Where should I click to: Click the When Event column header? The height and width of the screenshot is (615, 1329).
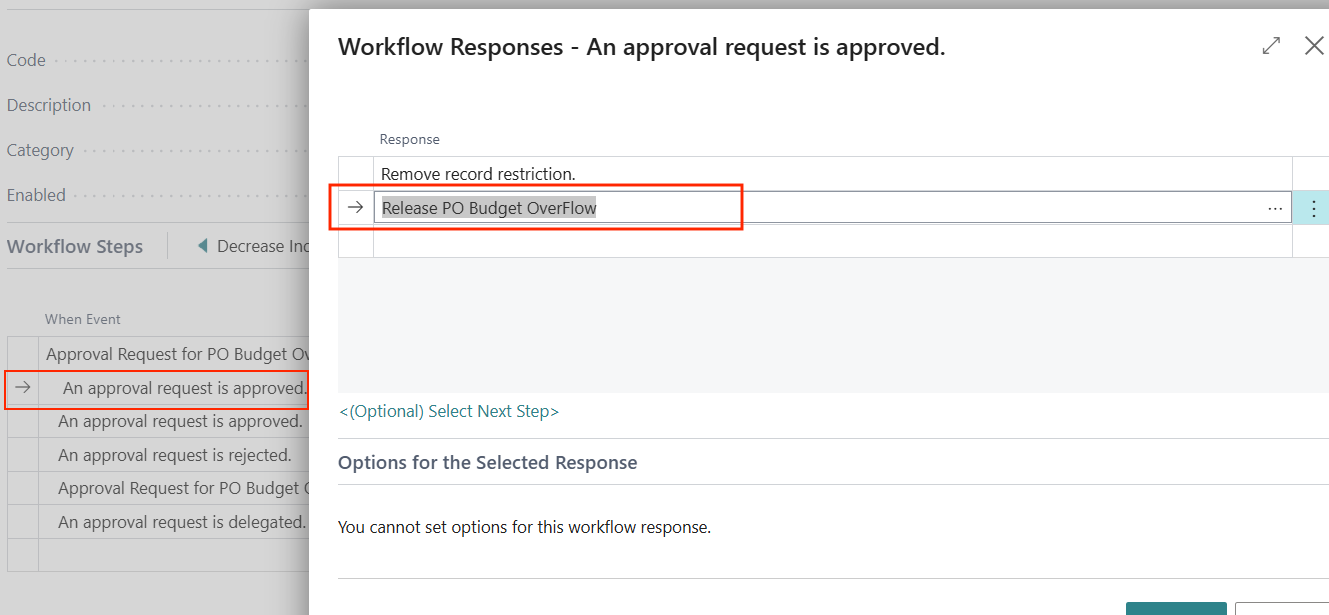pyautogui.click(x=82, y=319)
